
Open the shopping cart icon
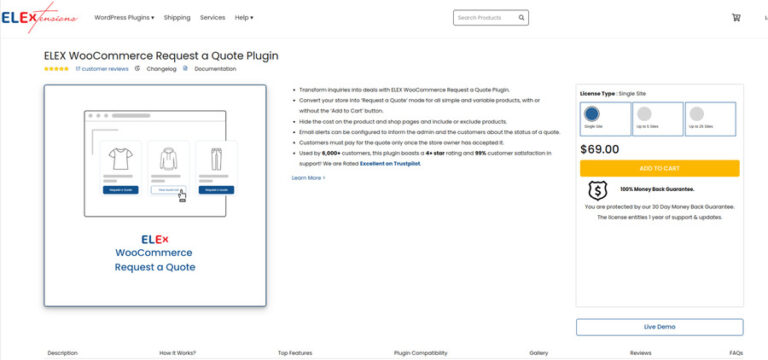point(736,18)
